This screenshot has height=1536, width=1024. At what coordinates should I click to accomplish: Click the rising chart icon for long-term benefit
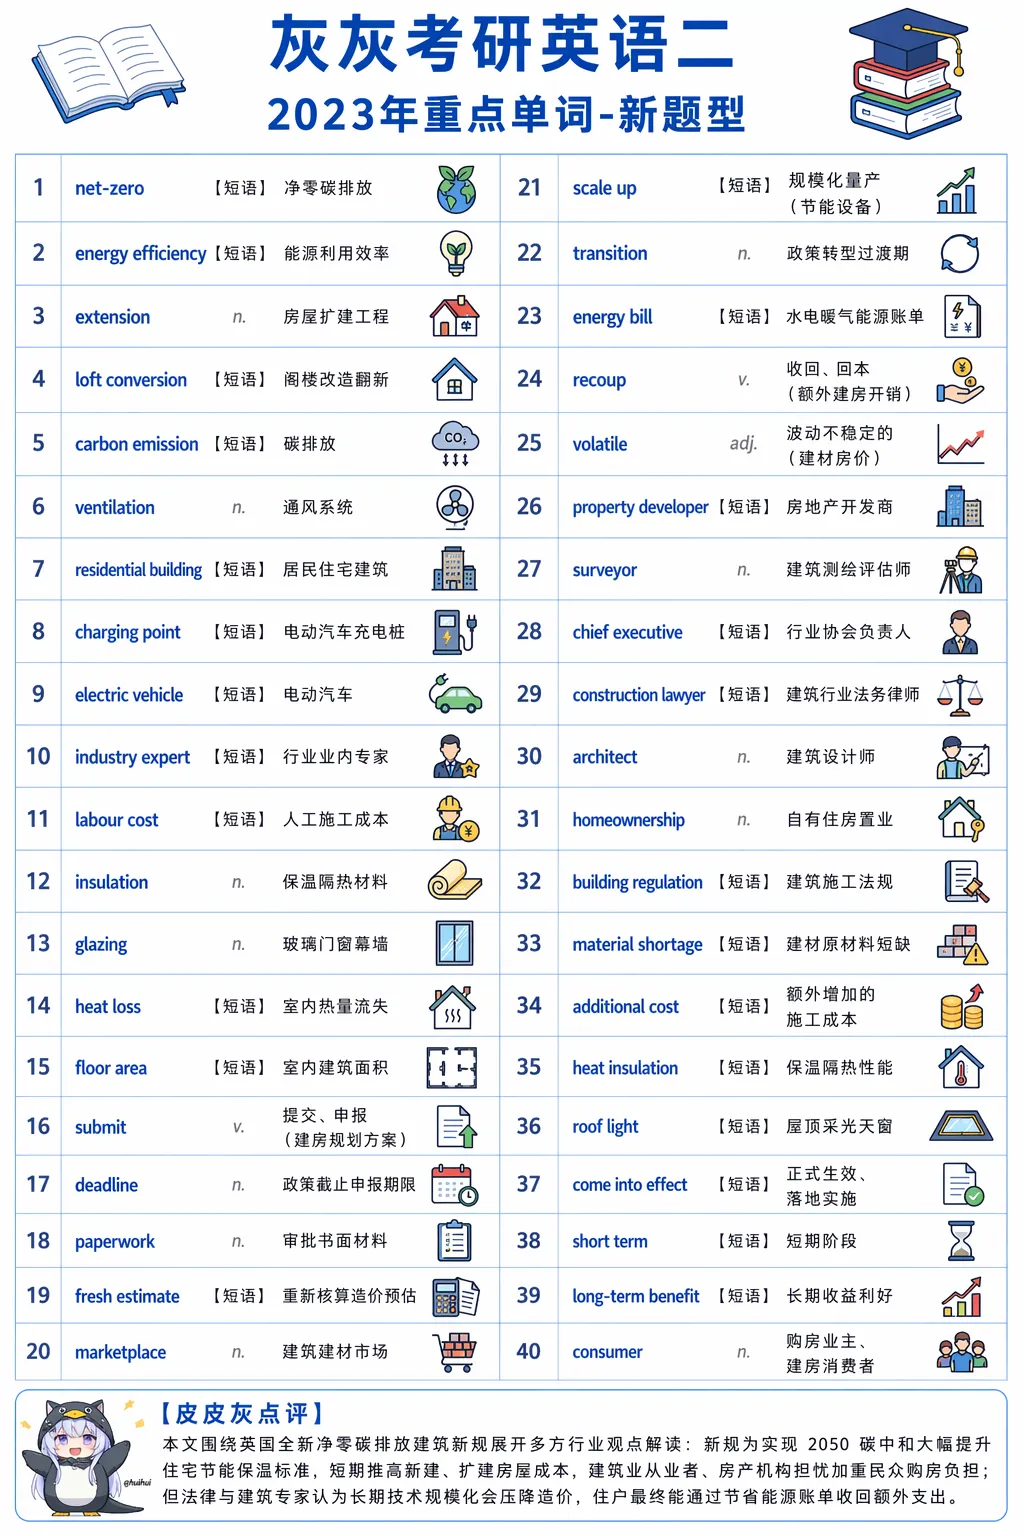tap(961, 1296)
